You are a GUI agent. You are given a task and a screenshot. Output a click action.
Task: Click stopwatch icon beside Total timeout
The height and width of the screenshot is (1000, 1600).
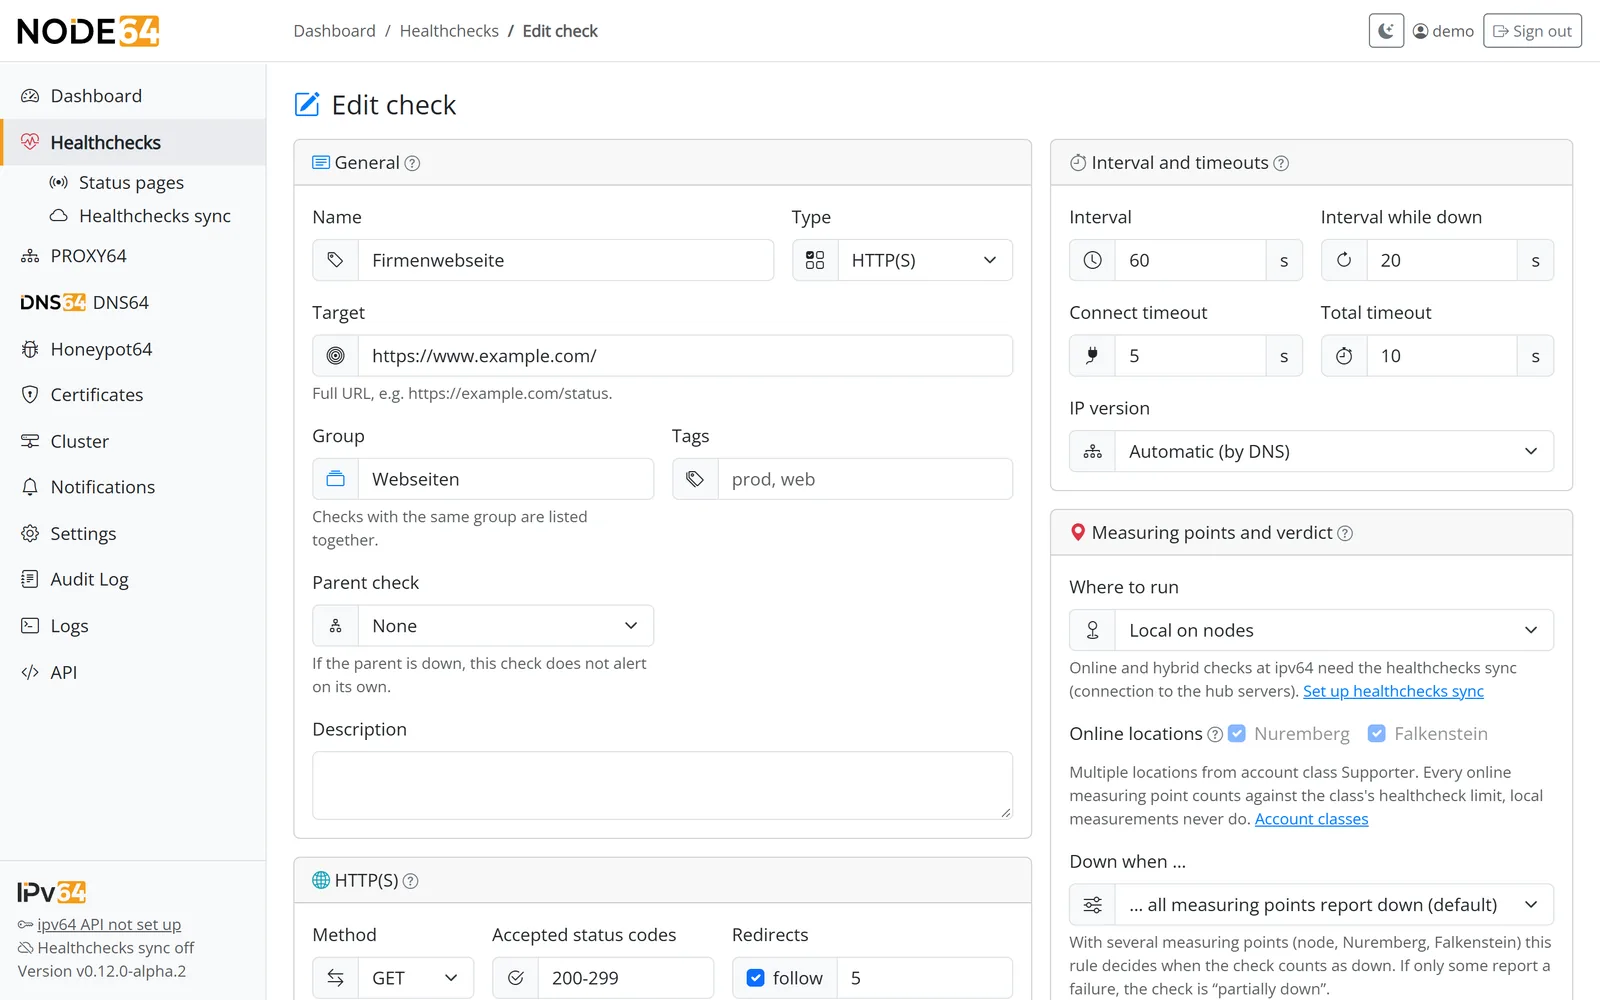[x=1344, y=356]
